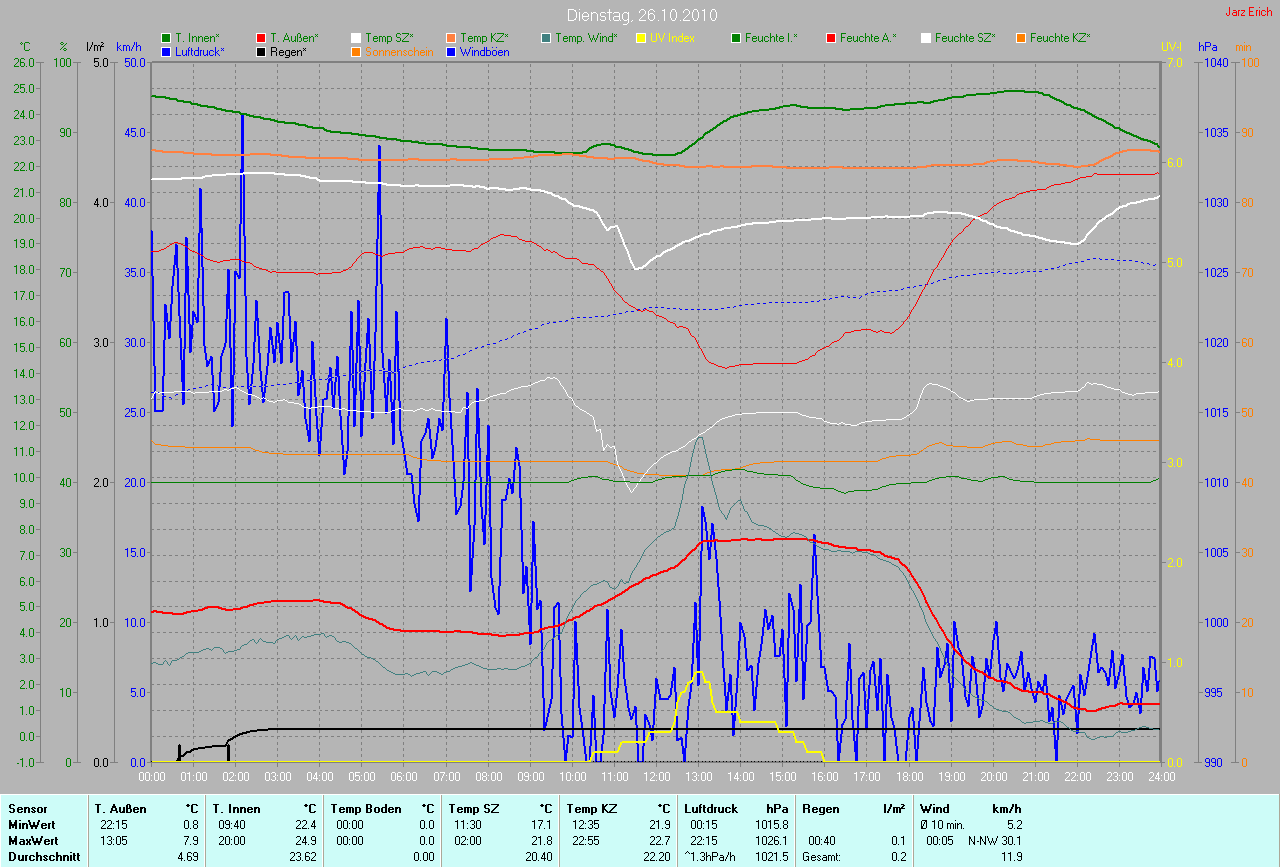Click the "Wind" column header in the table
This screenshot has height=867, width=1280.
934,808
